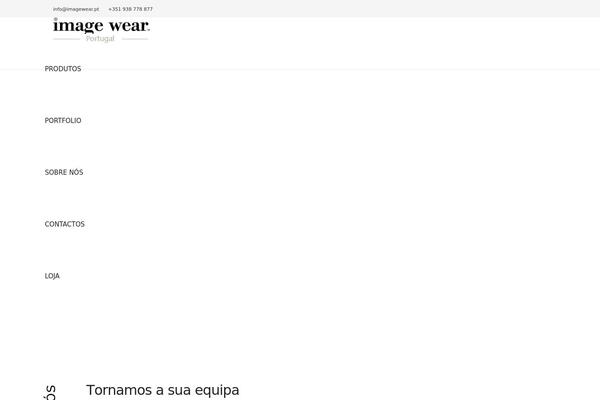Image resolution: width=600 pixels, height=400 pixels.
Task: Click the rotated vertical text at bottom left
Action: click(x=50, y=392)
